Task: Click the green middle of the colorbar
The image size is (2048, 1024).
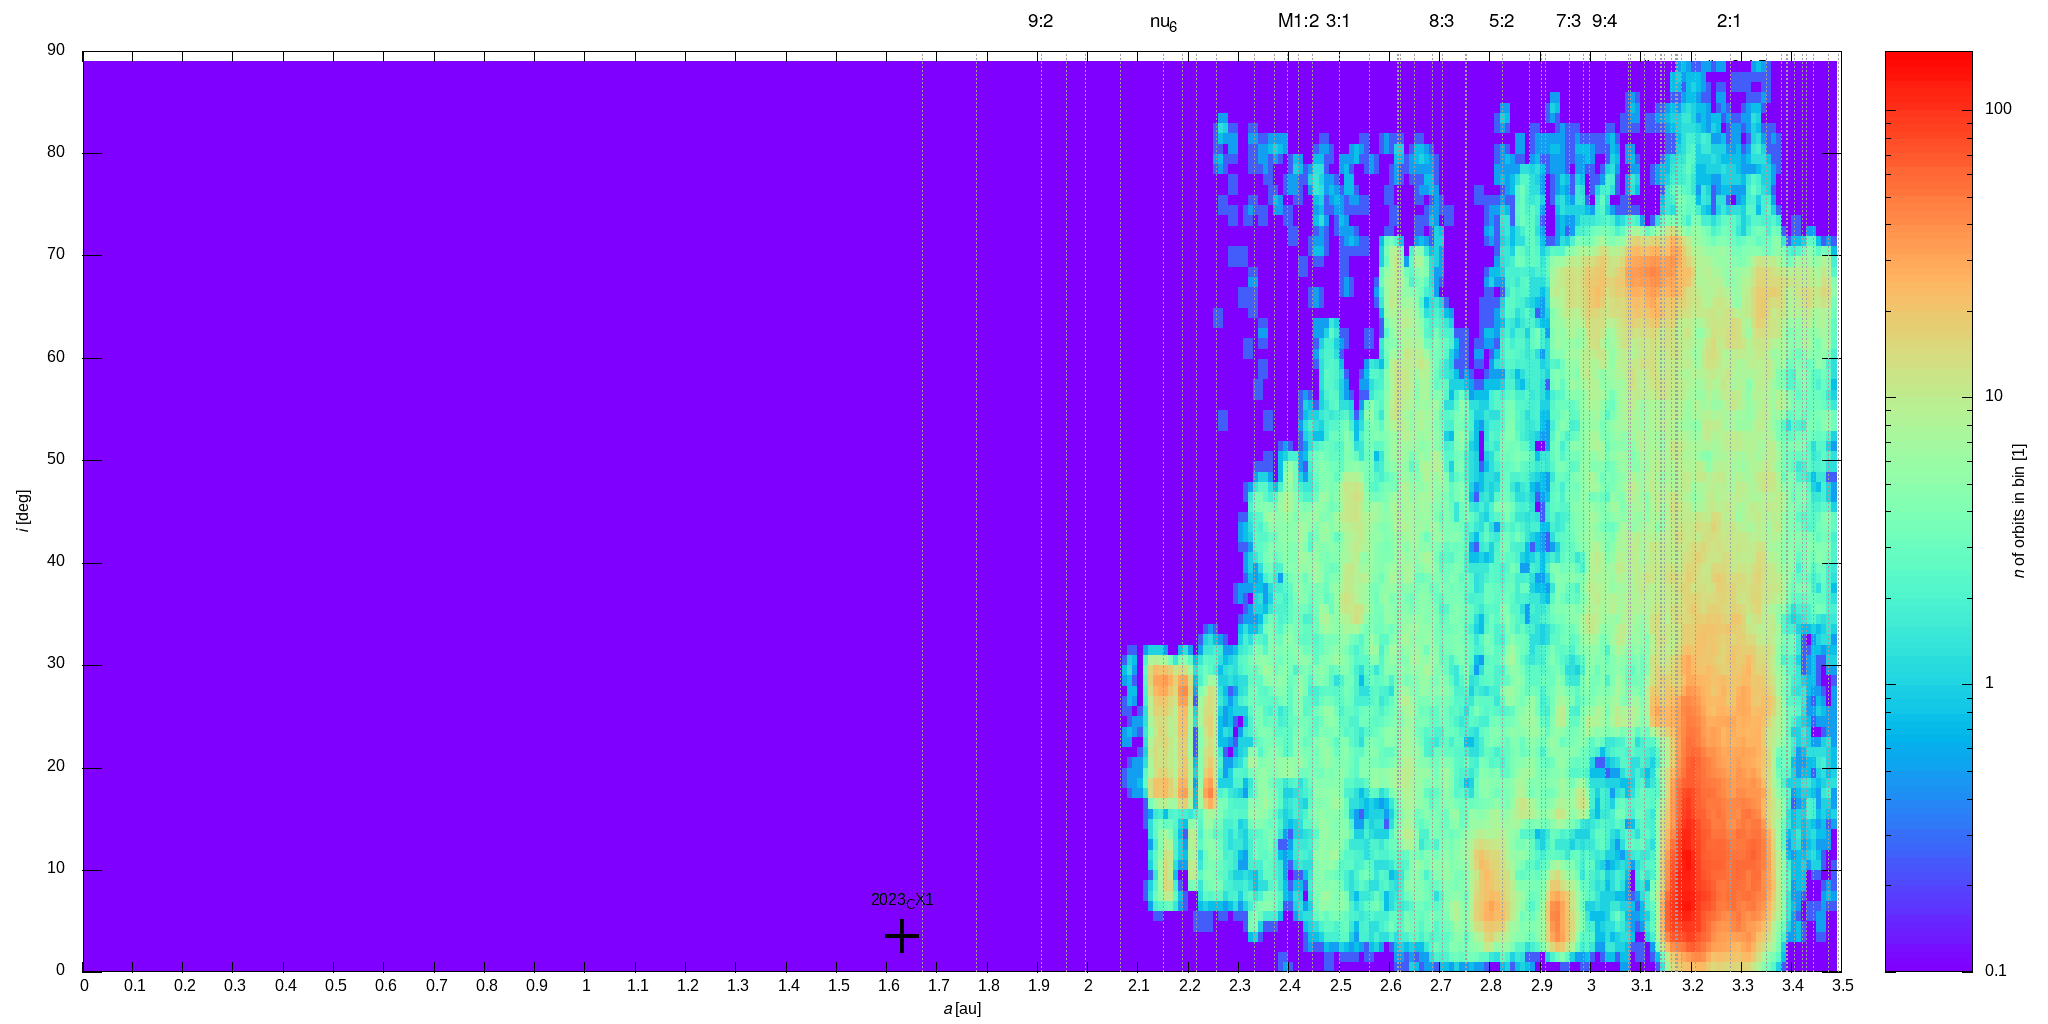Action: pos(1928,511)
